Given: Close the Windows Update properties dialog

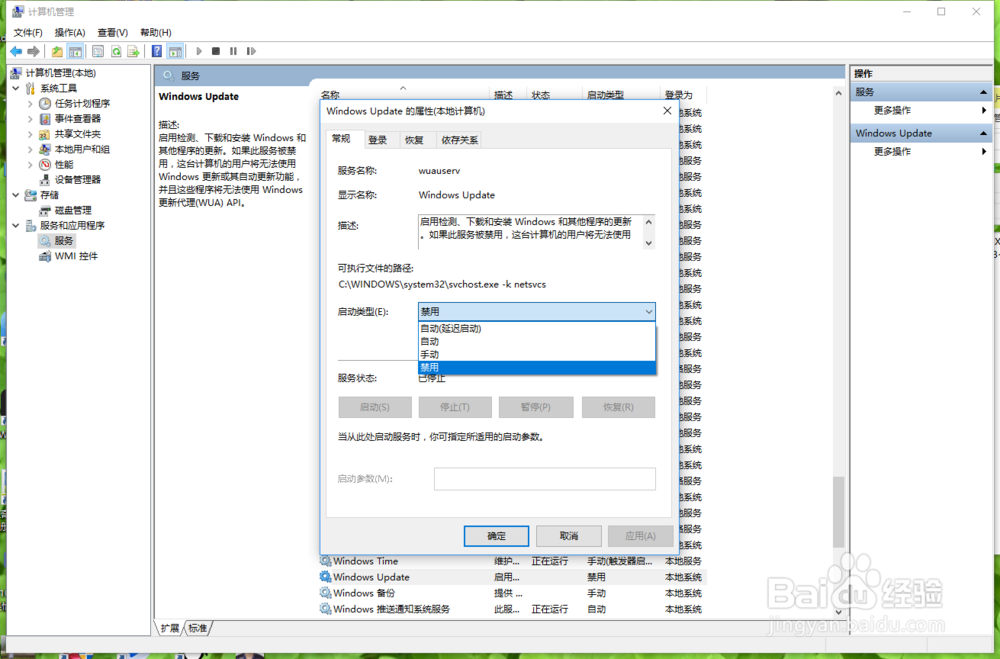Looking at the screenshot, I should (x=667, y=111).
